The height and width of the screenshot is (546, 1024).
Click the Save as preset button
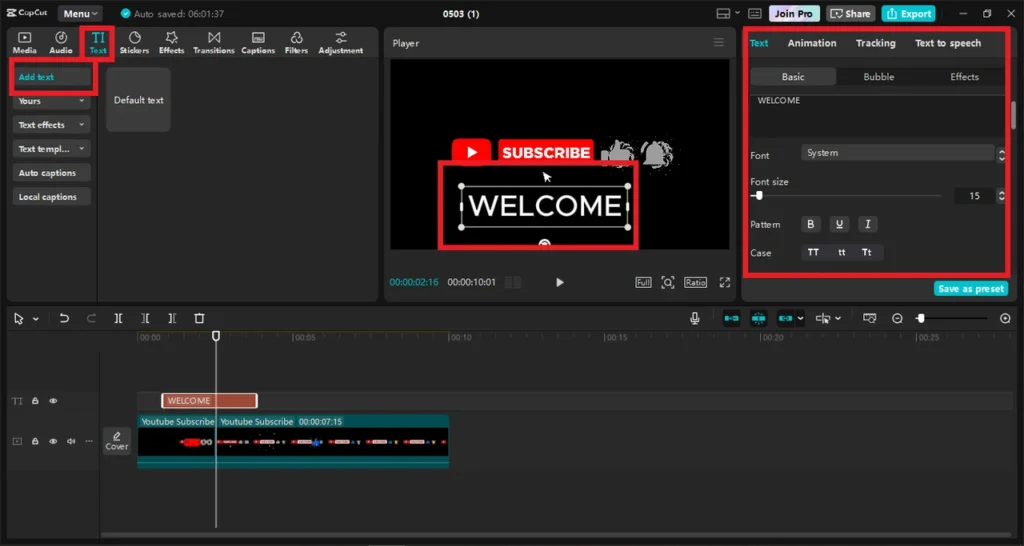coord(970,289)
